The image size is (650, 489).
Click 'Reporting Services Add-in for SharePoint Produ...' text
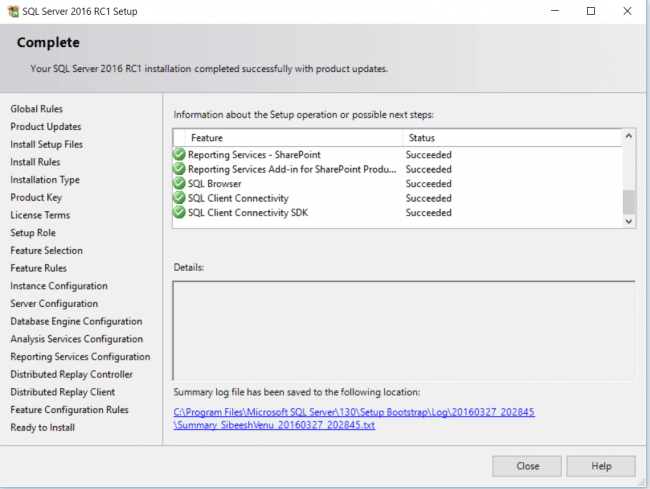(292, 169)
